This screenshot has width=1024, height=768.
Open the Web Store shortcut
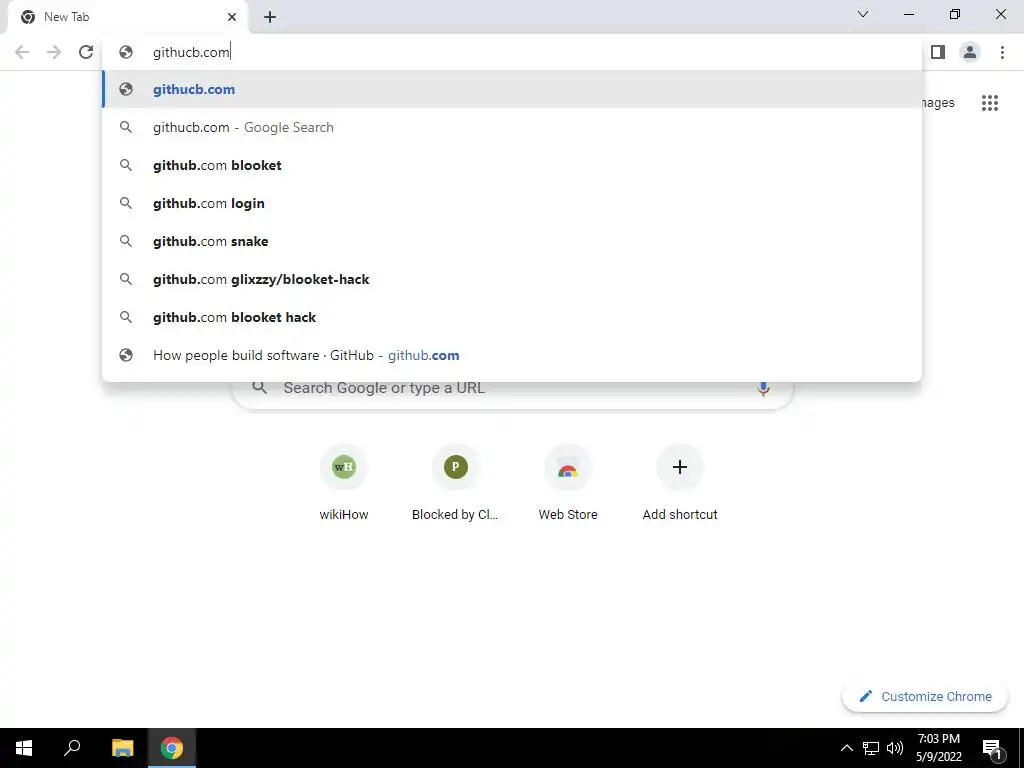coord(568,483)
